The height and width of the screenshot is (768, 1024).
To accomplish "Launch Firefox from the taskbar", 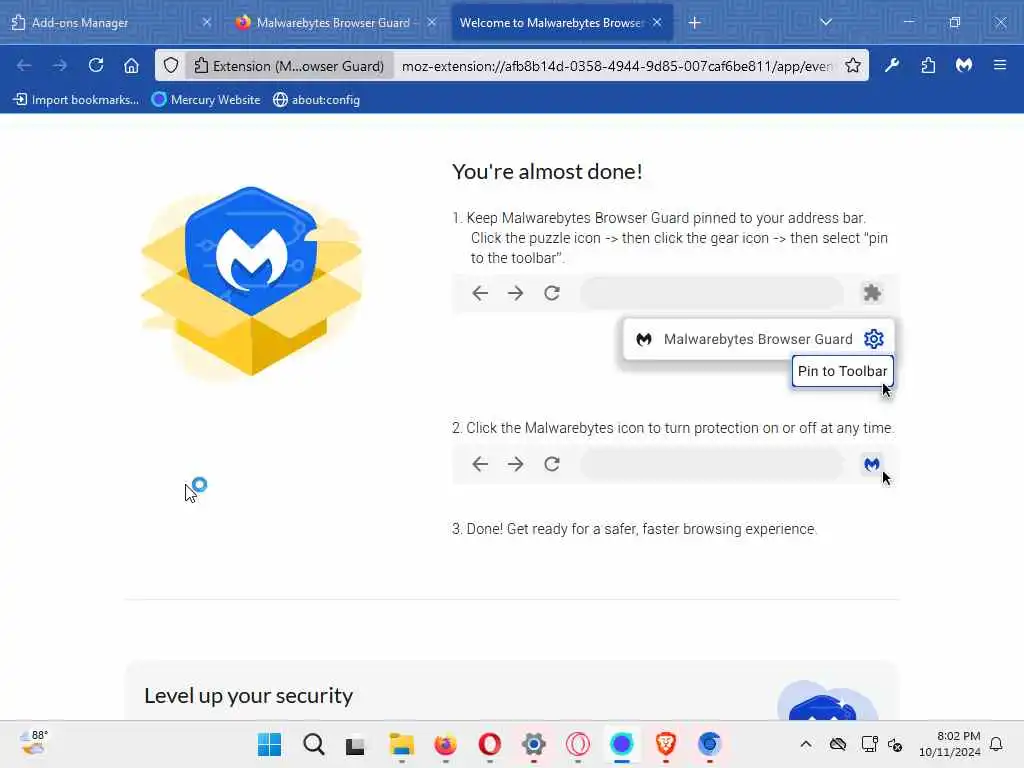I will click(x=445, y=744).
